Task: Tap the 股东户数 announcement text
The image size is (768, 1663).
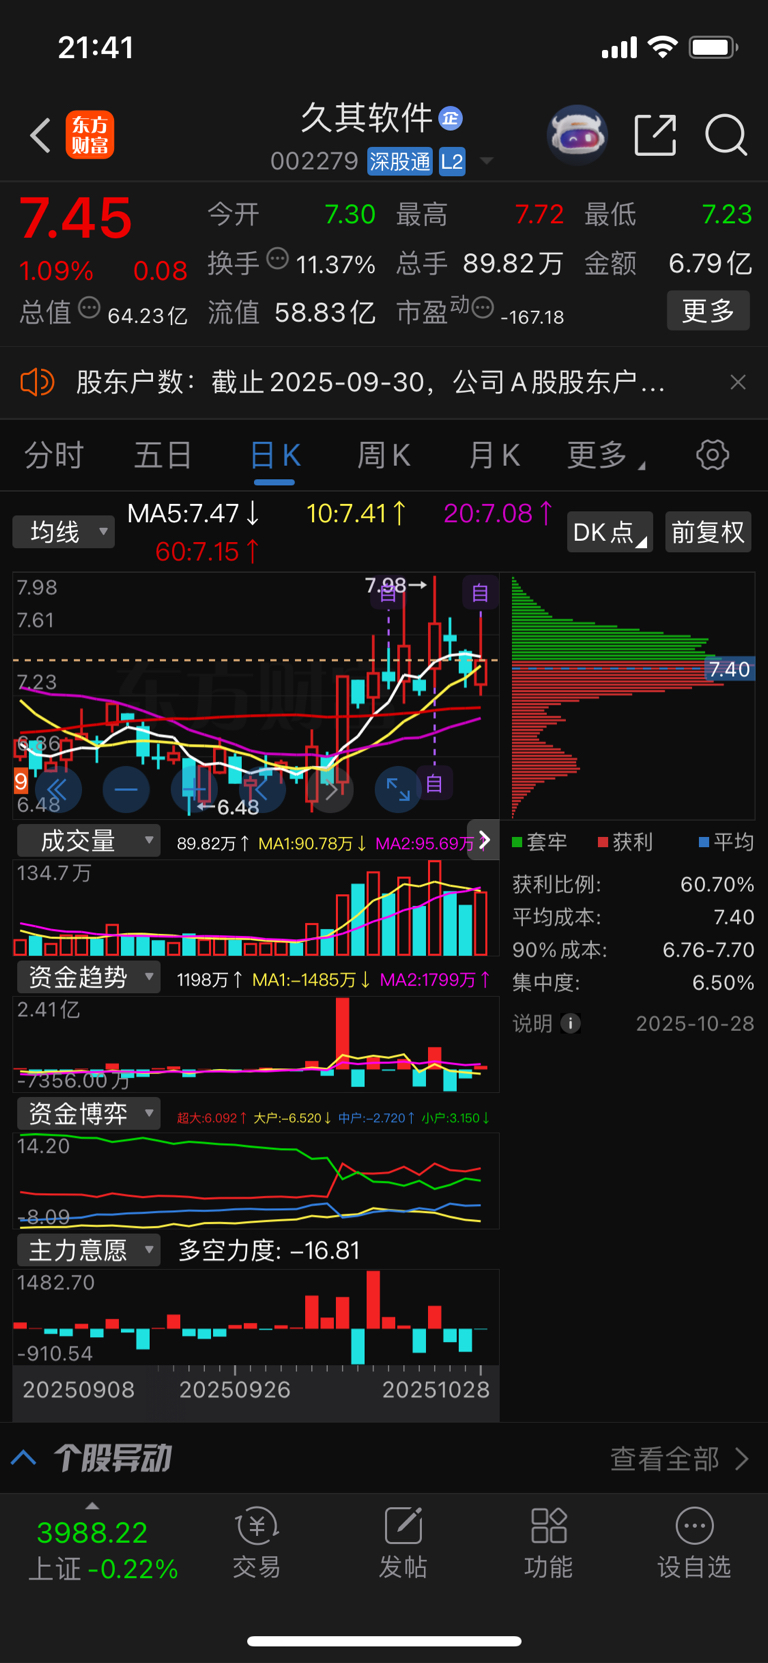Action: coord(371,382)
